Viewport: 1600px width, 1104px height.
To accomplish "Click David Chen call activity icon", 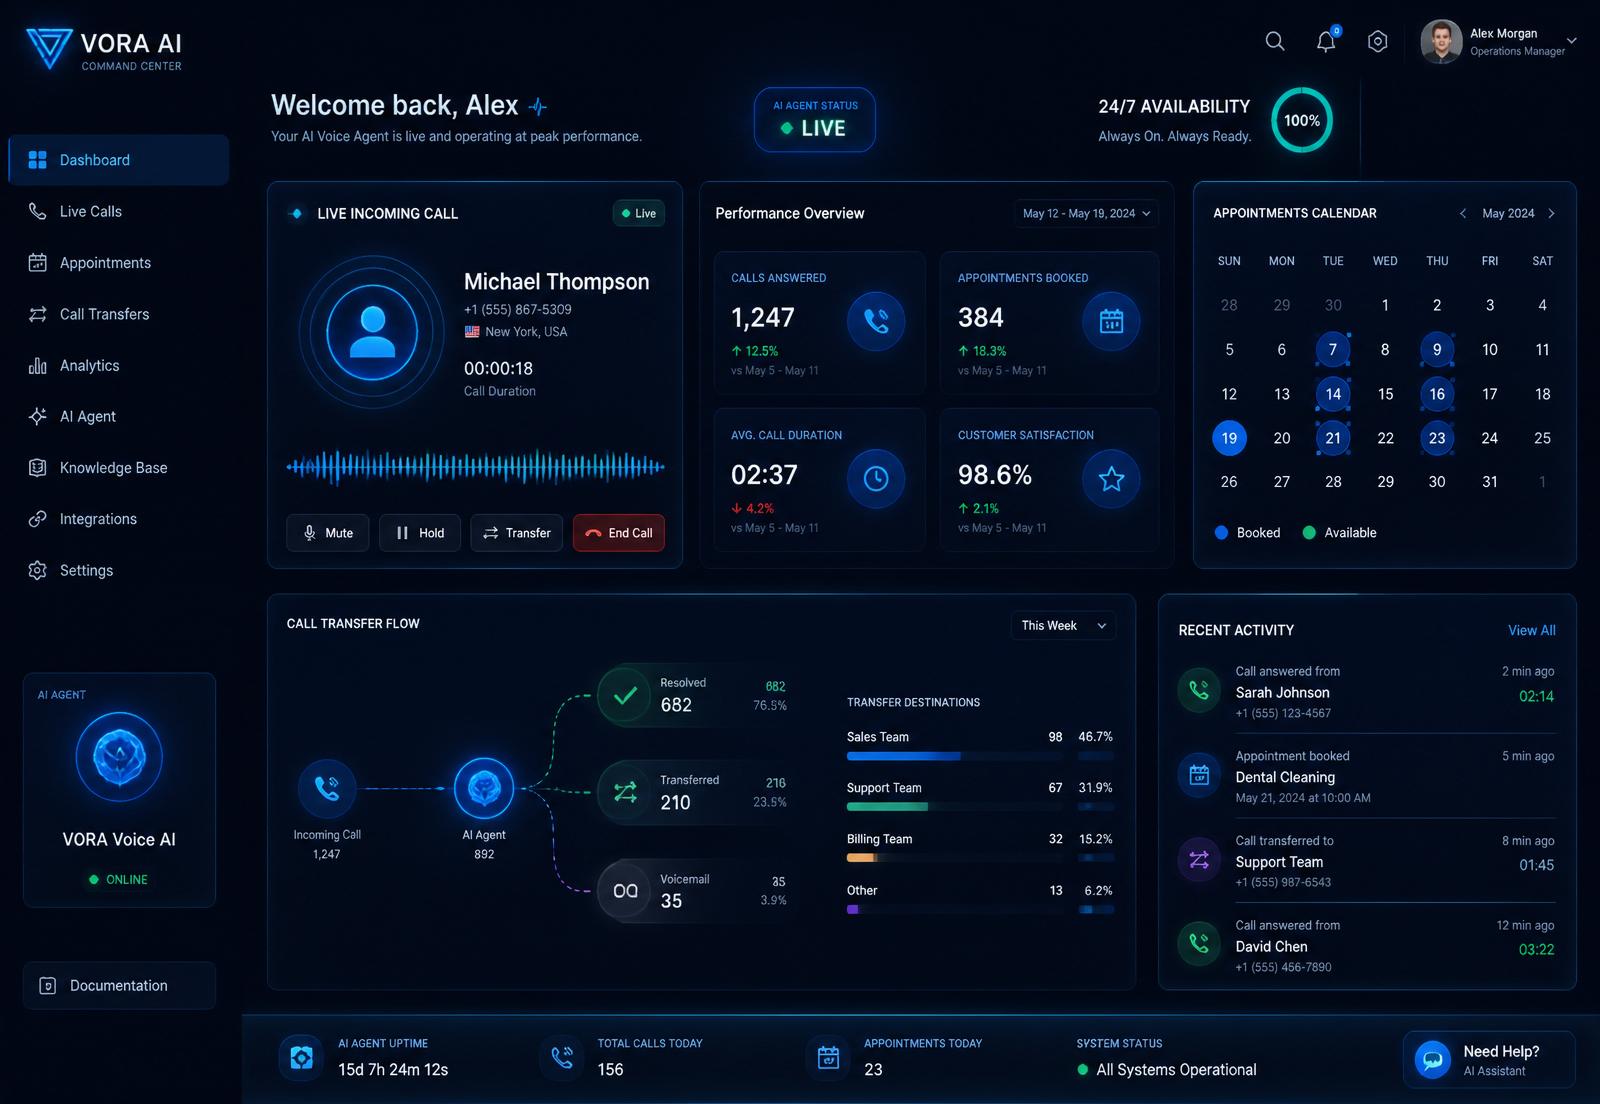I will click(1199, 943).
